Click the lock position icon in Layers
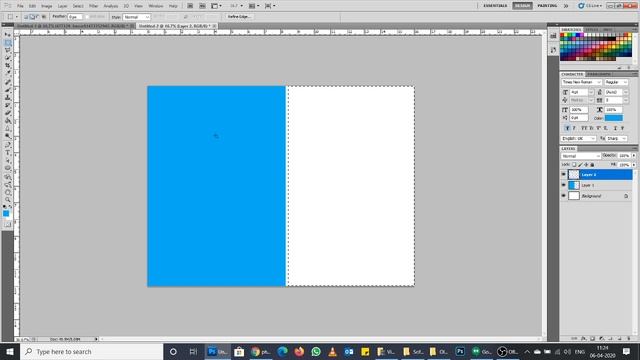640x360 pixels. click(x=586, y=164)
